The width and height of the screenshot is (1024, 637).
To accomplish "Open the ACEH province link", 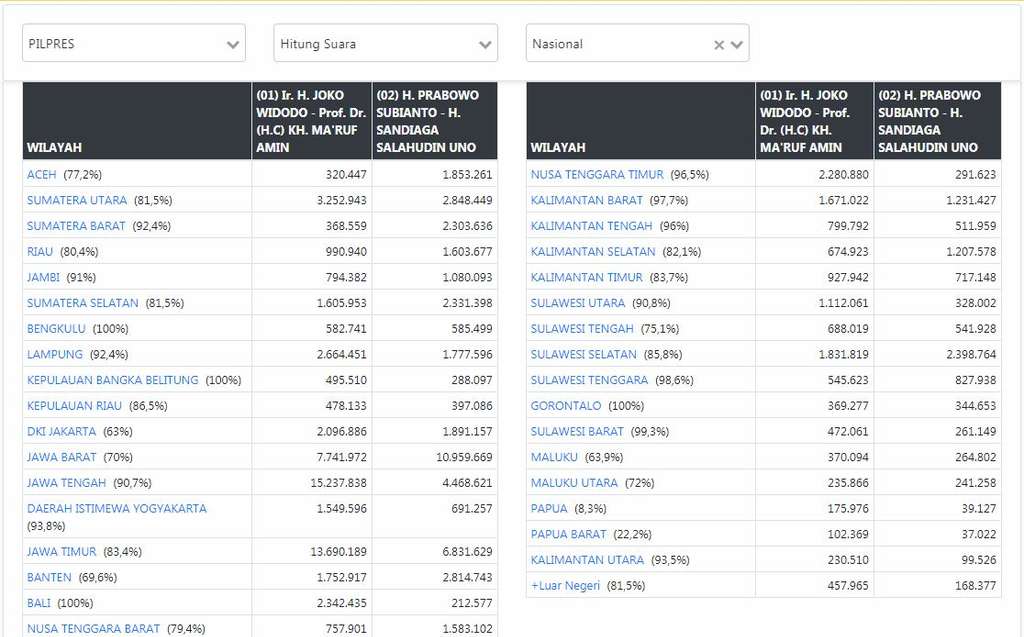I will (42, 174).
